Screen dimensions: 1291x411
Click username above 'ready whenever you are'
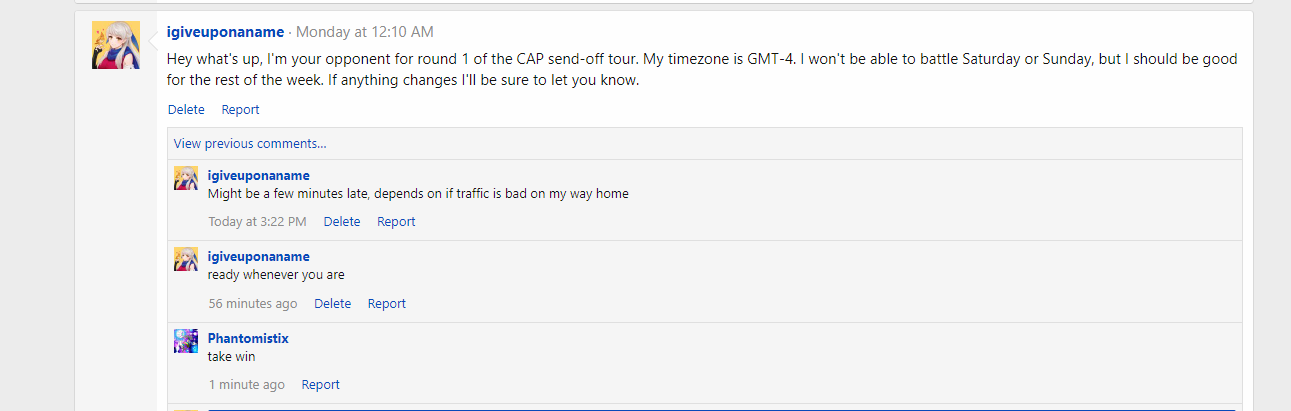pyautogui.click(x=258, y=257)
